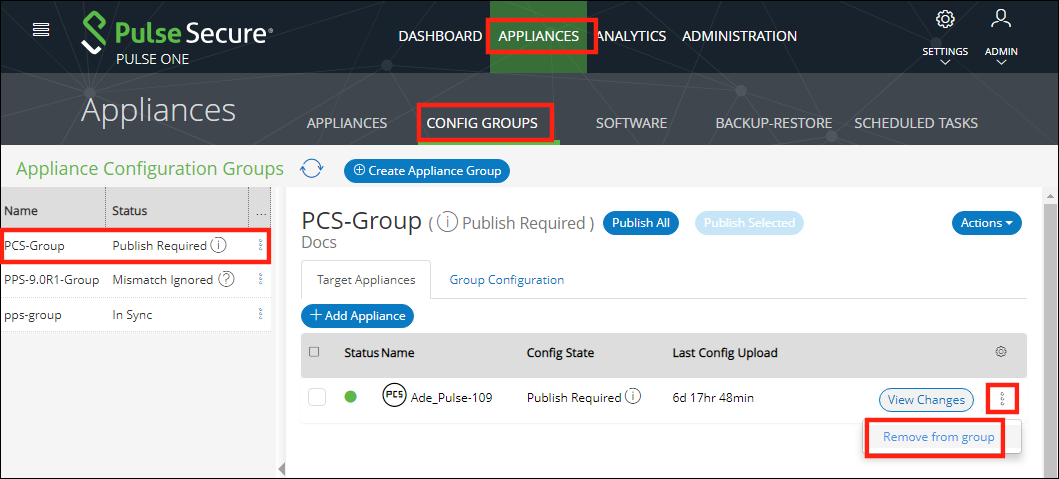
Task: Click the Status column header in group list
Action: 130,211
